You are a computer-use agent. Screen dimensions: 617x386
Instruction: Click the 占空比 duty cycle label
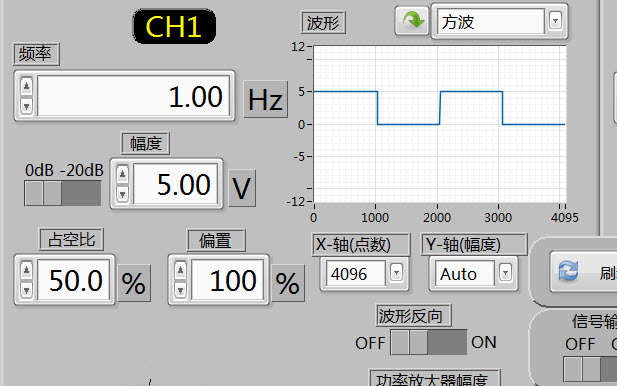coord(71,239)
